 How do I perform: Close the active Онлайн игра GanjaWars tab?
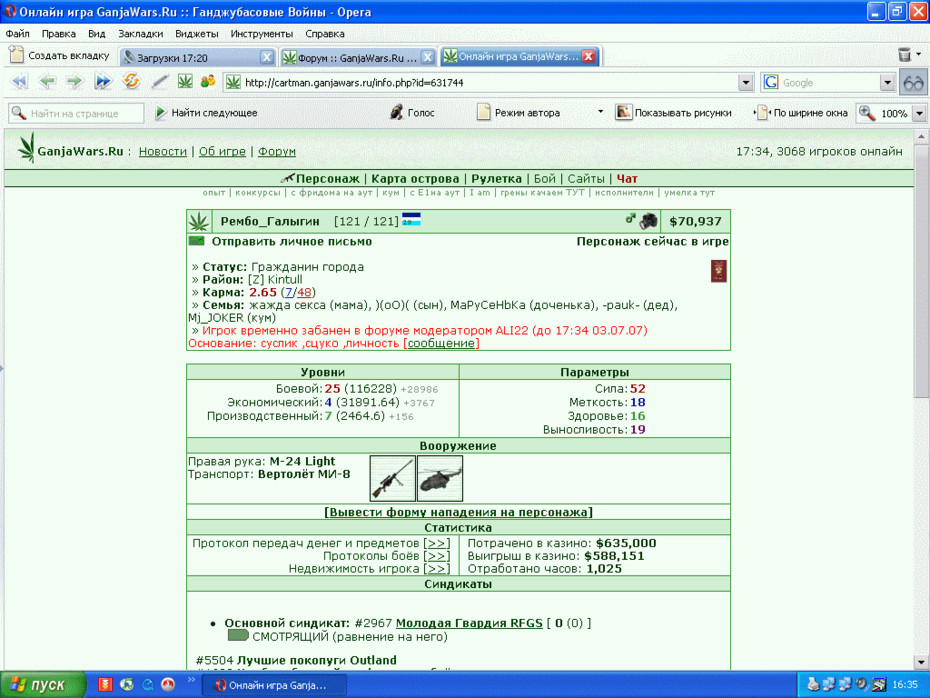(x=588, y=56)
